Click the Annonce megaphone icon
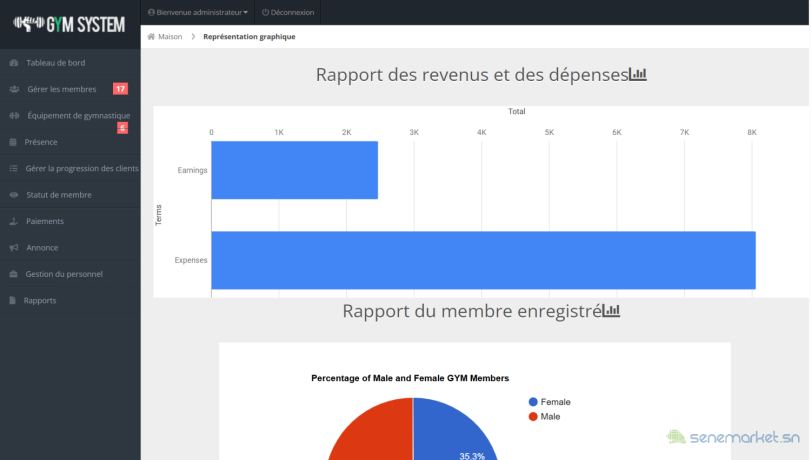The width and height of the screenshot is (811, 460). click(14, 247)
